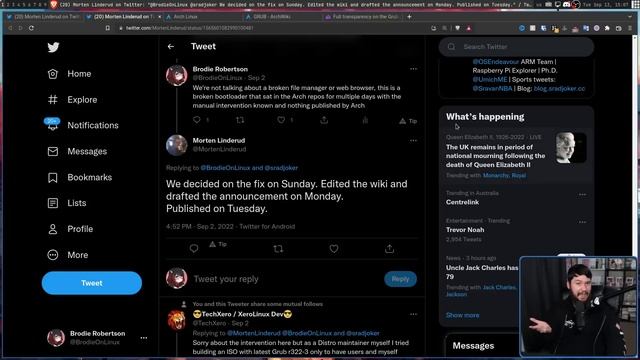Retweet Brodie Robertson's tweet

pos(240,120)
